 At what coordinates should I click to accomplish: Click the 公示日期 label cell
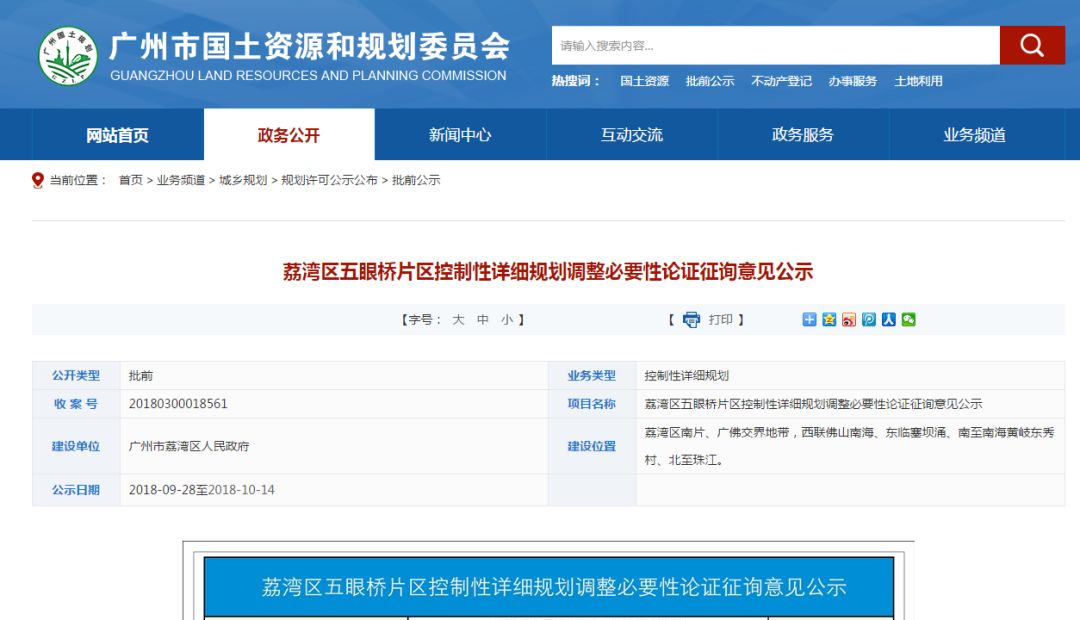tap(76, 490)
